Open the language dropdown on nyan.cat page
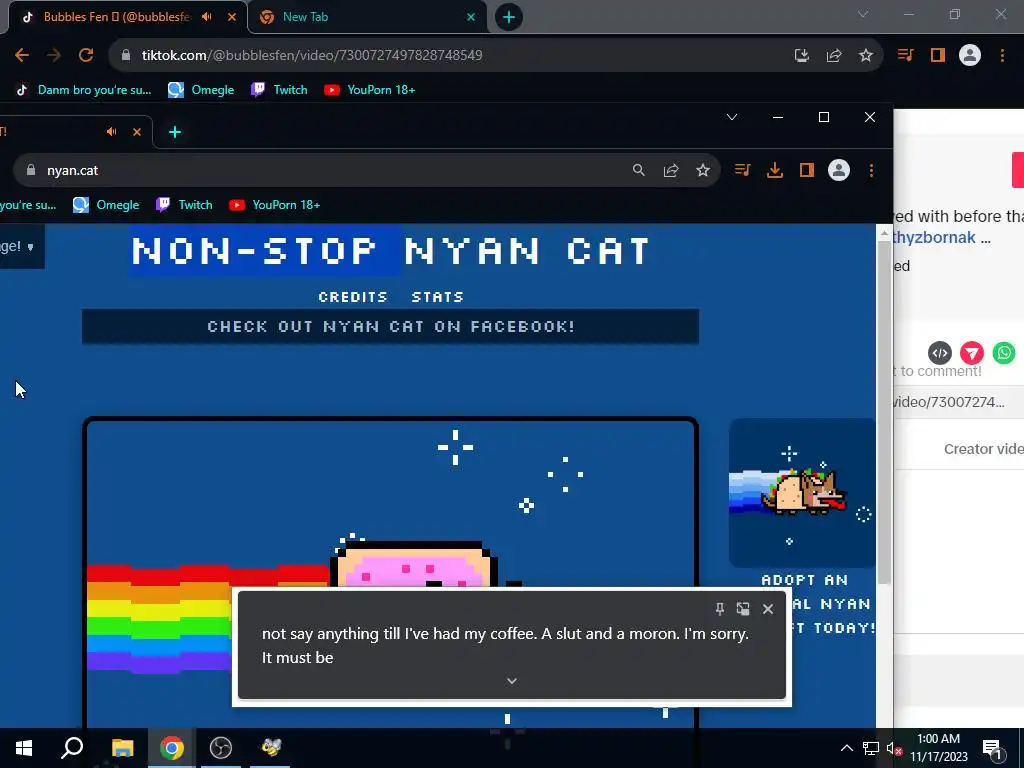Image resolution: width=1024 pixels, height=768 pixels. click(x=20, y=247)
